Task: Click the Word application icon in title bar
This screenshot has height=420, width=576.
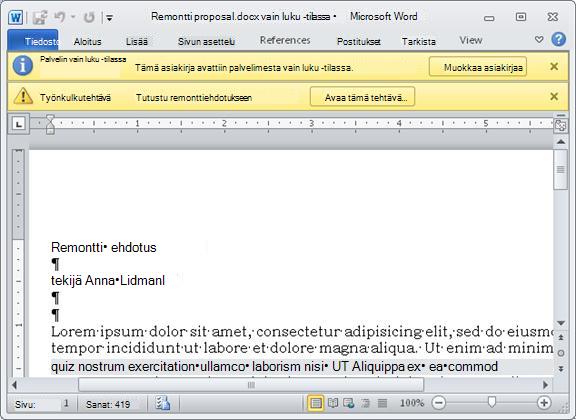Action: tap(15, 17)
